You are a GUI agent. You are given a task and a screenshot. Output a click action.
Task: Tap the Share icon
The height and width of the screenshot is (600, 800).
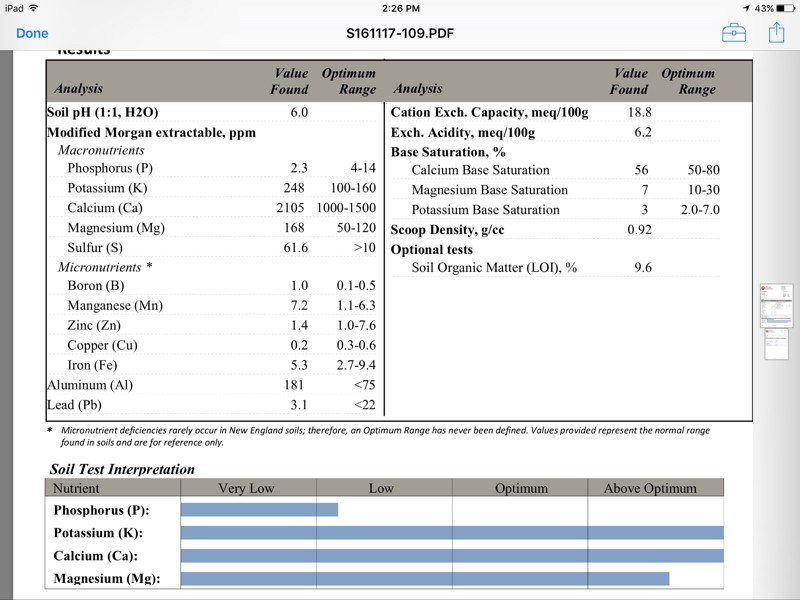[776, 33]
